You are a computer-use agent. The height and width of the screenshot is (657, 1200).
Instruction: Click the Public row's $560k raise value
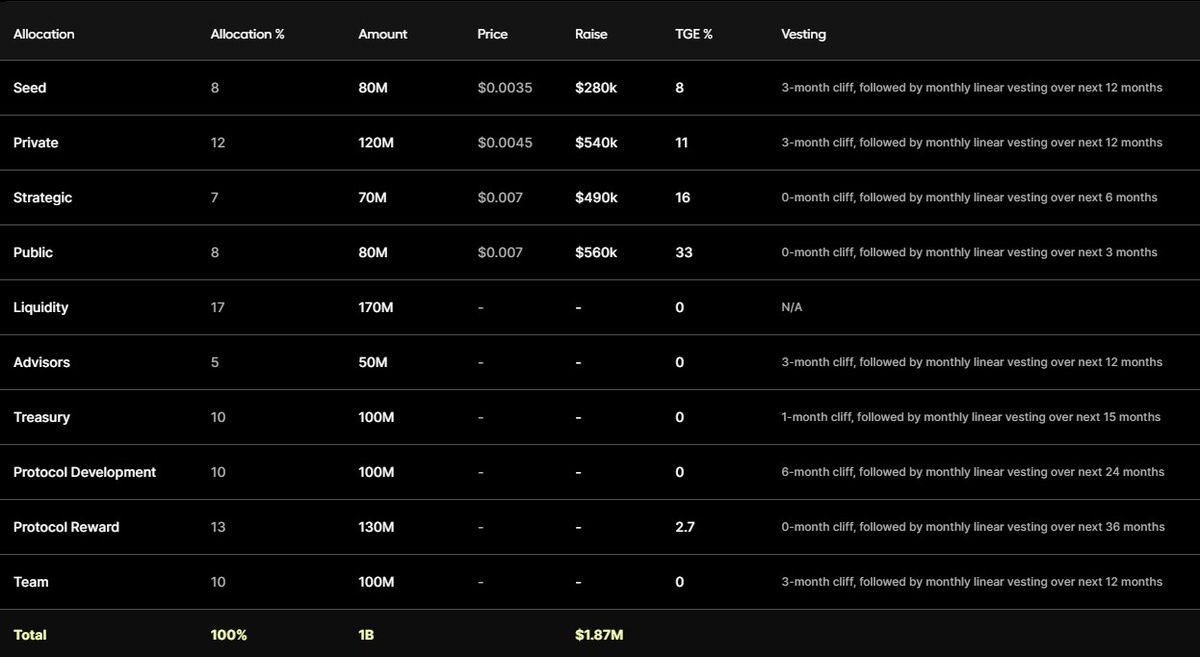596,253
